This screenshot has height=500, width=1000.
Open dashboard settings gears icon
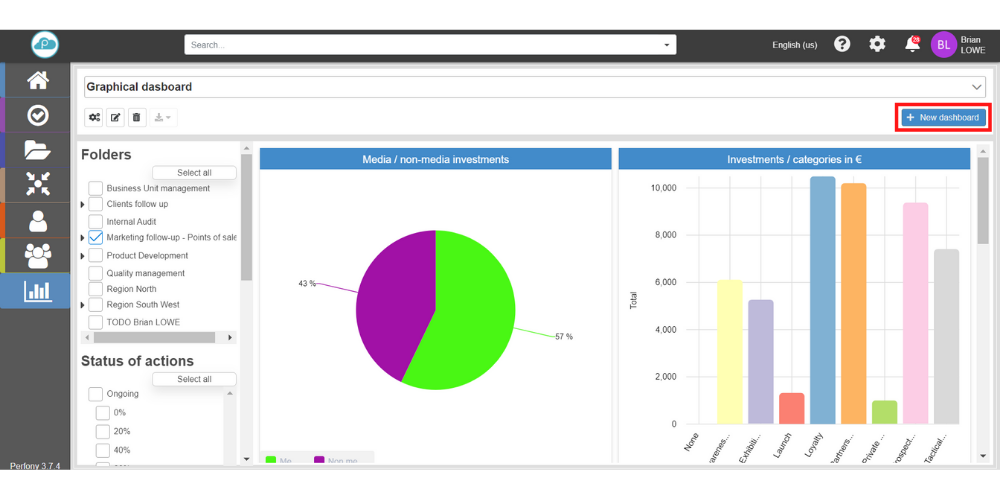click(94, 118)
